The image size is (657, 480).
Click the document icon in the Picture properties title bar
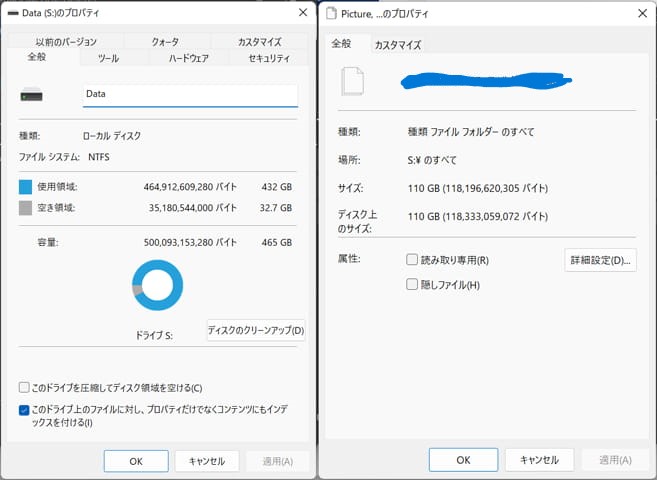click(331, 13)
